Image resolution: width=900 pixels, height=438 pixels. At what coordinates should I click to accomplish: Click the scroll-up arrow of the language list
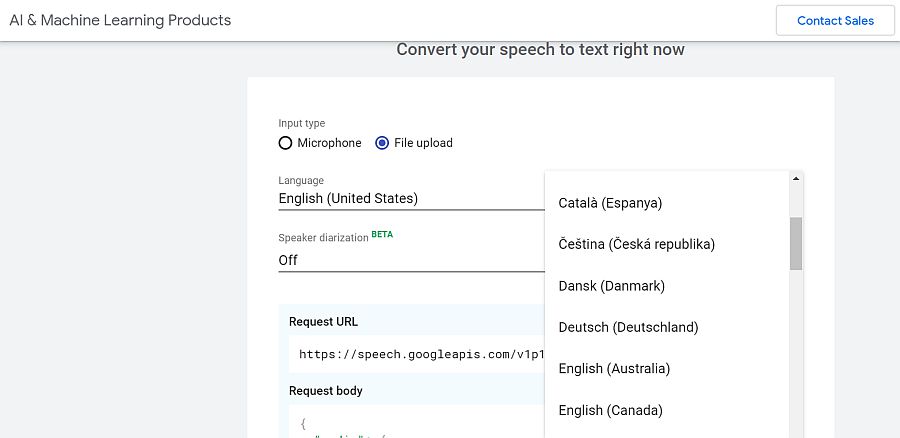pyautogui.click(x=796, y=179)
